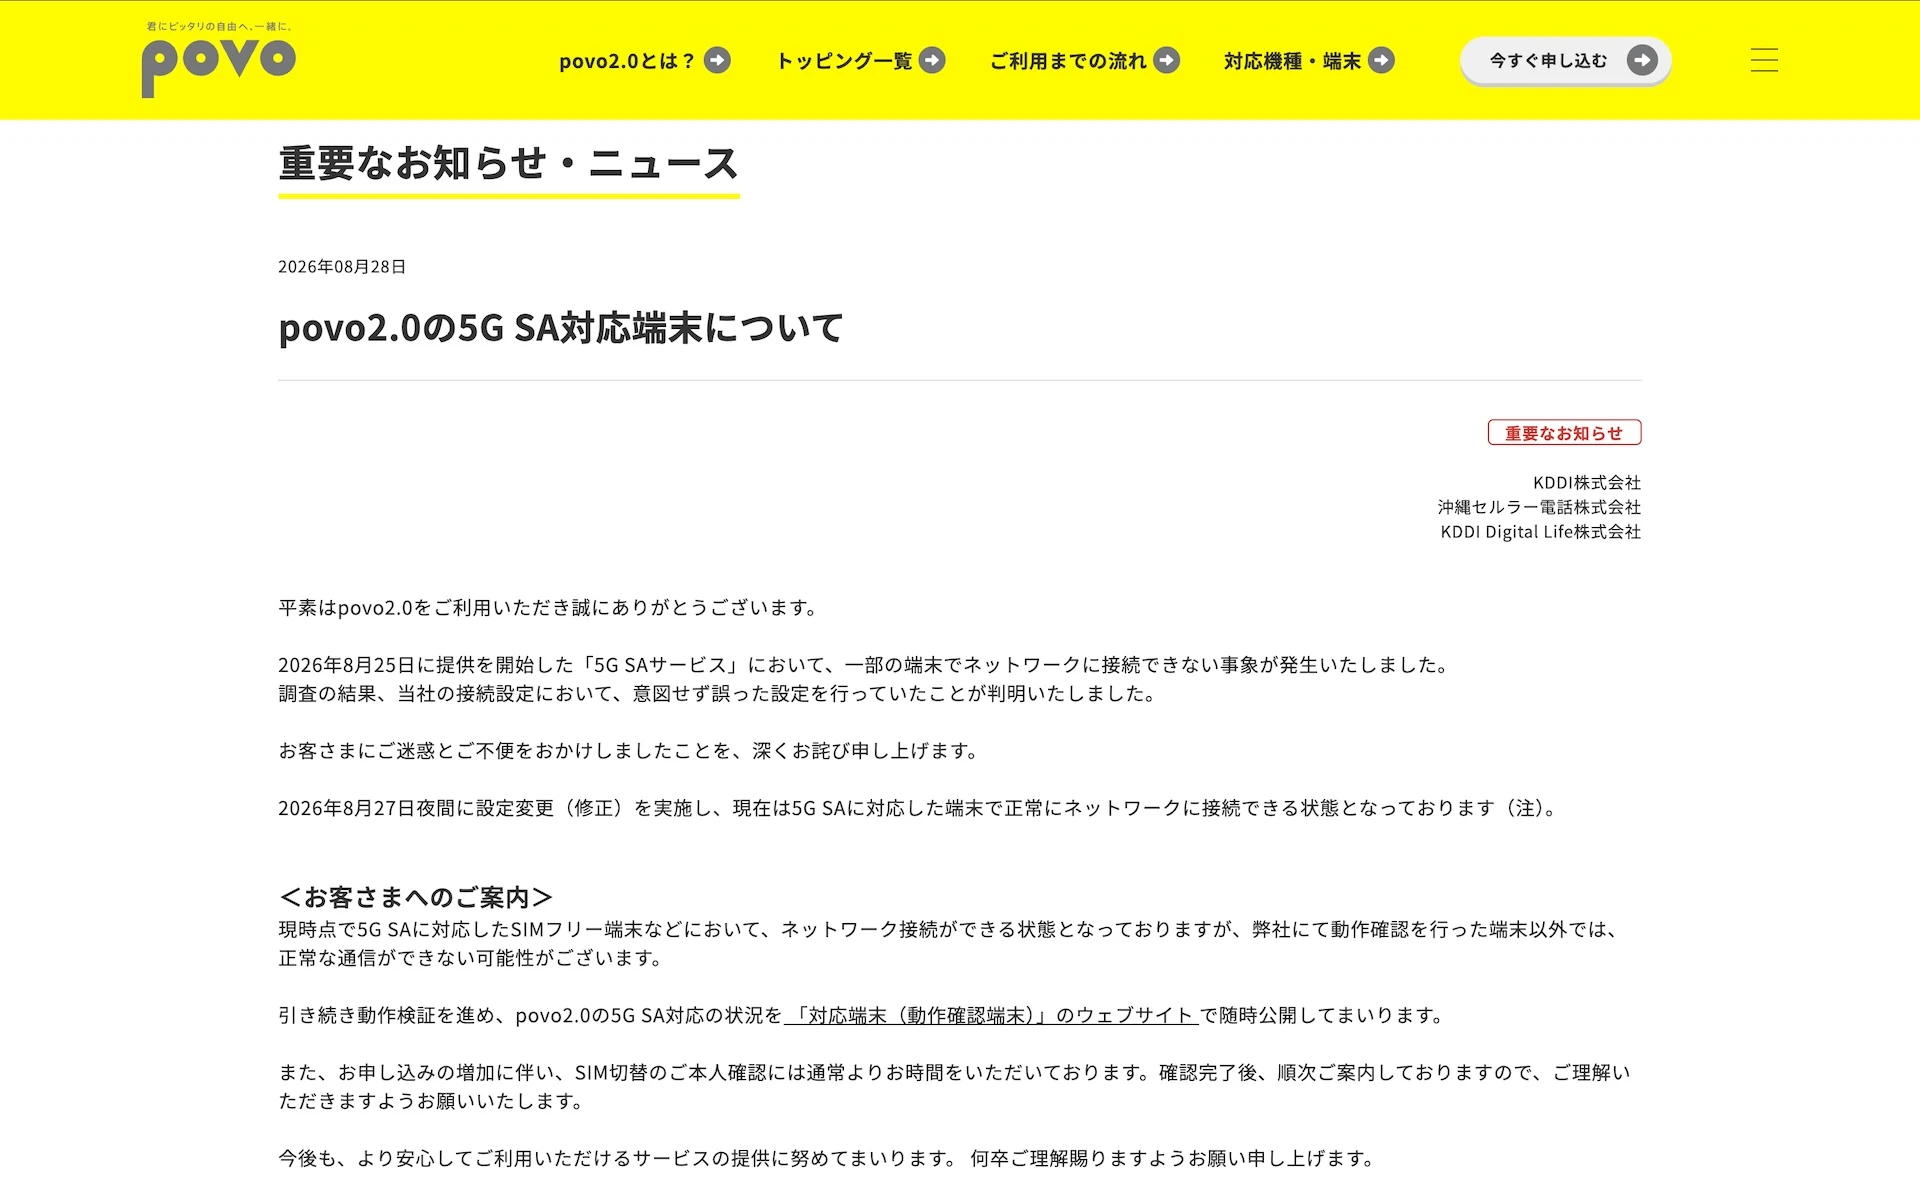Click the apology sentence お客さまにご迷惑とご不便を
The height and width of the screenshot is (1201, 1920).
coord(630,751)
